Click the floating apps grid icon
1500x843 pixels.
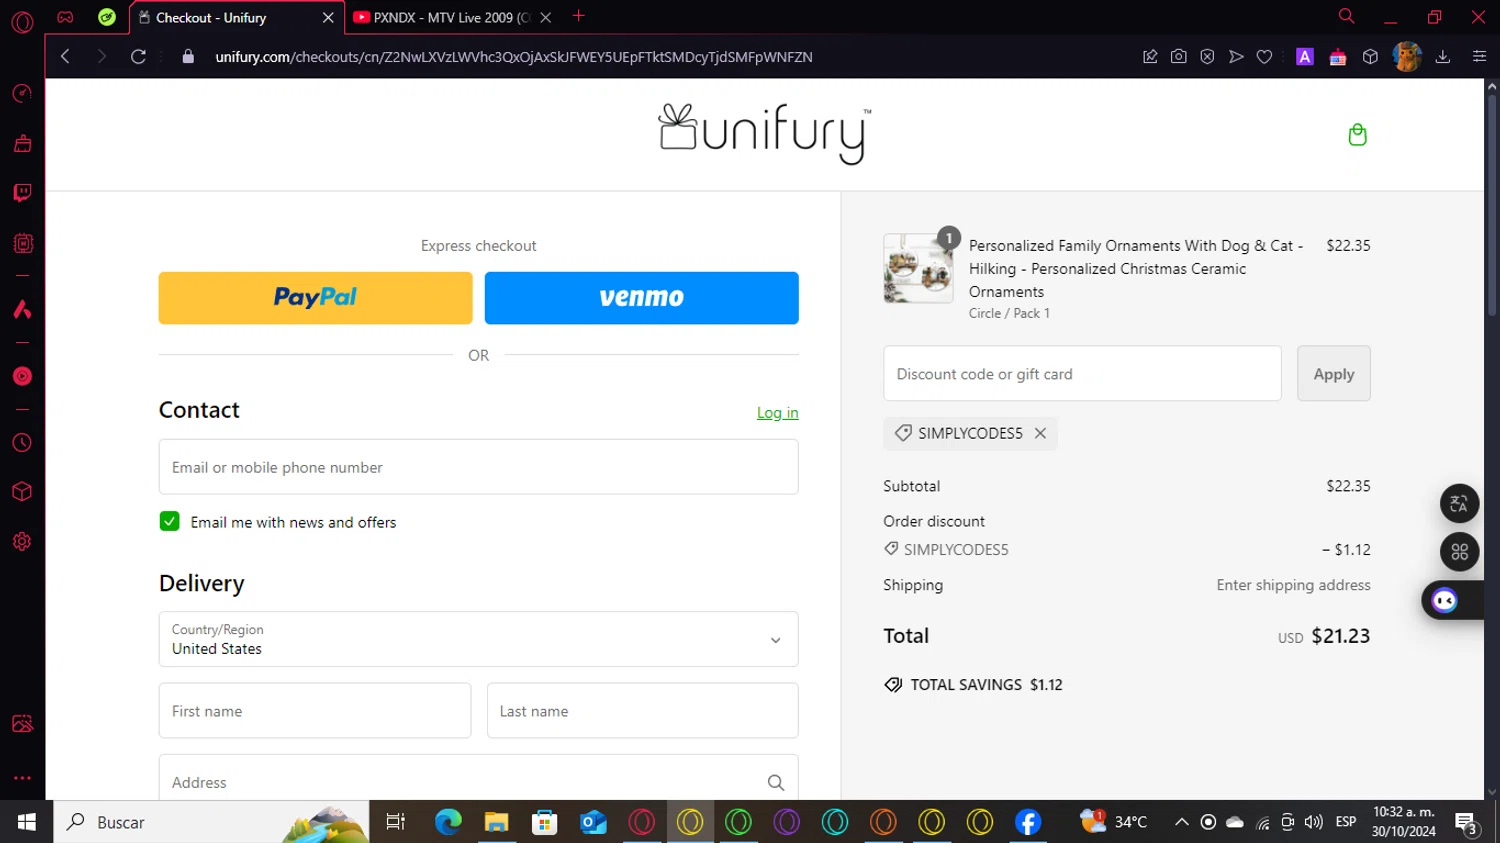[1459, 552]
